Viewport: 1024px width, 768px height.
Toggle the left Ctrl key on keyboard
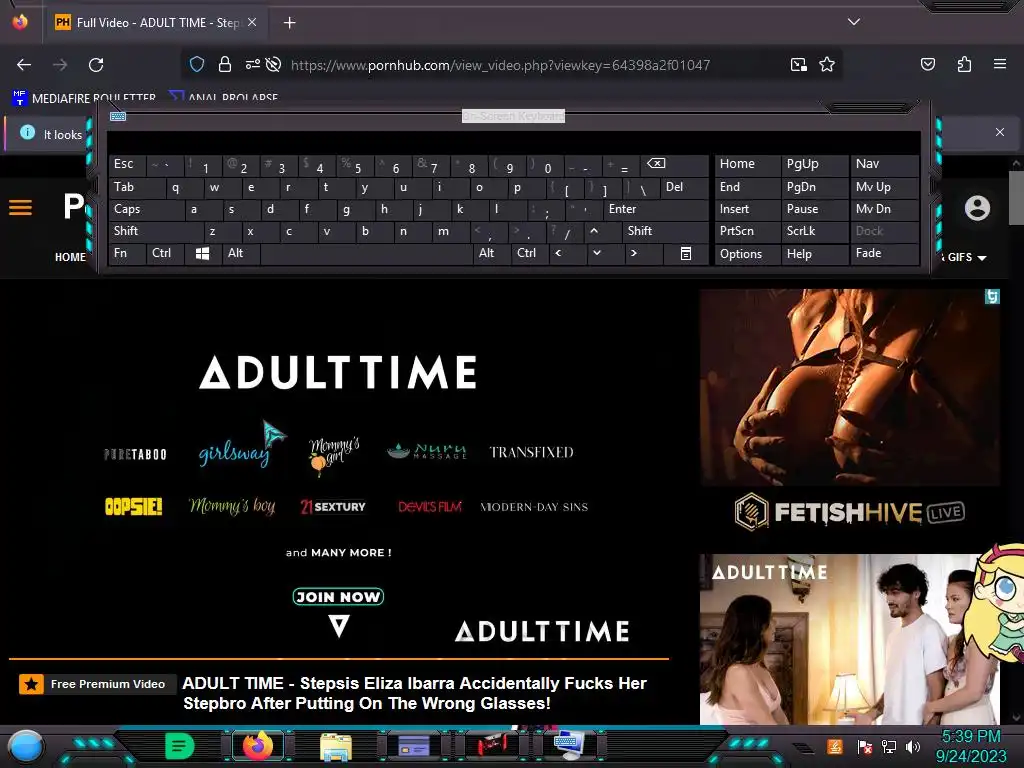[165, 253]
